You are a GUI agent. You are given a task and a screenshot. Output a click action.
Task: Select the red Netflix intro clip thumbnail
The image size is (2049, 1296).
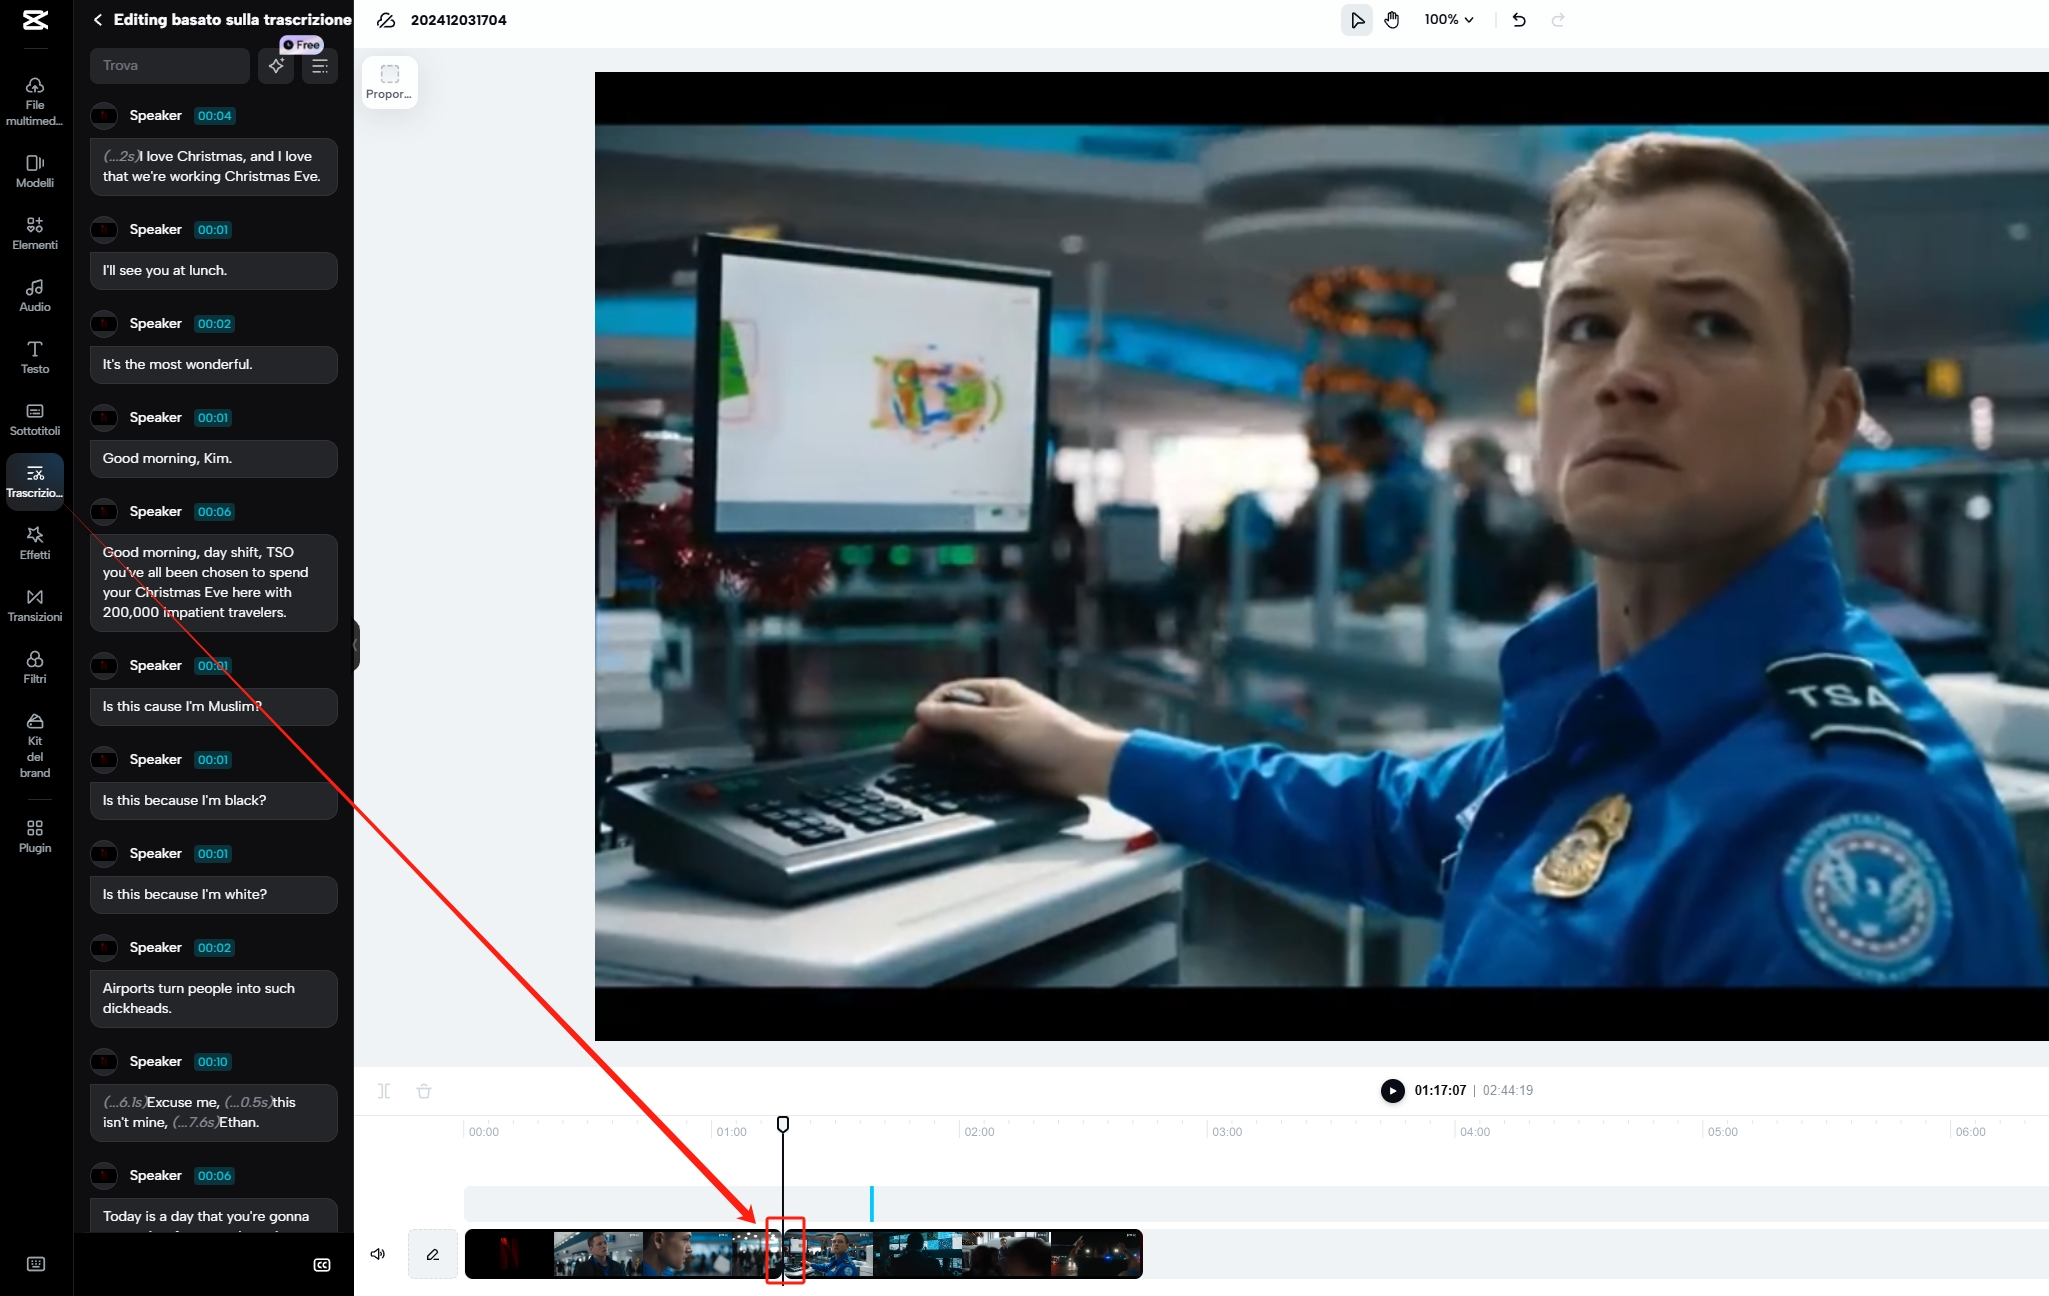pyautogui.click(x=509, y=1254)
